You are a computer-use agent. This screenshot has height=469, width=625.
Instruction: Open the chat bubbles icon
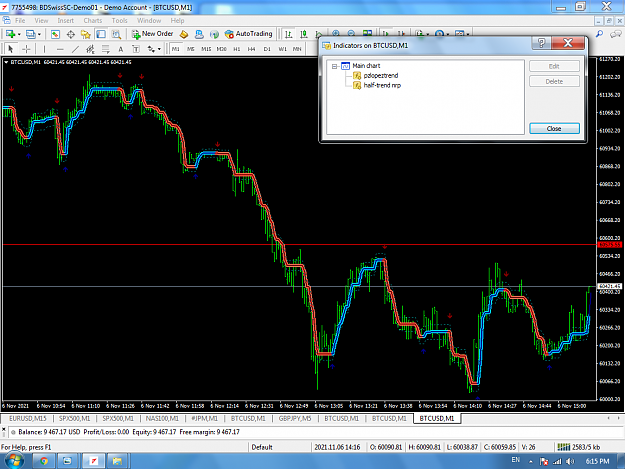pos(616,34)
